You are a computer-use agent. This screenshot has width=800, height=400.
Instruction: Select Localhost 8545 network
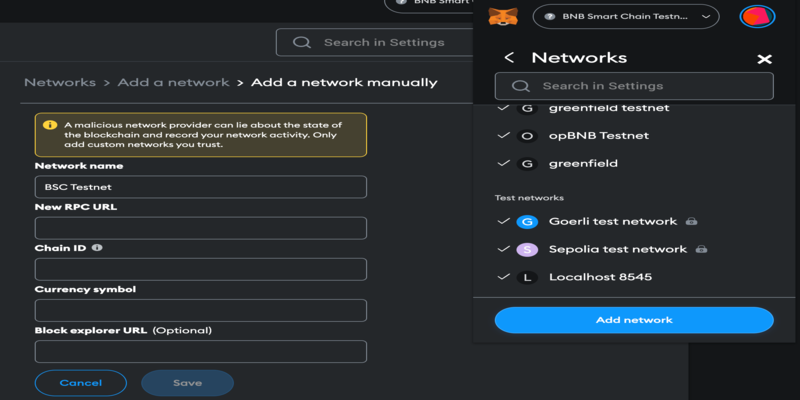[x=600, y=277]
